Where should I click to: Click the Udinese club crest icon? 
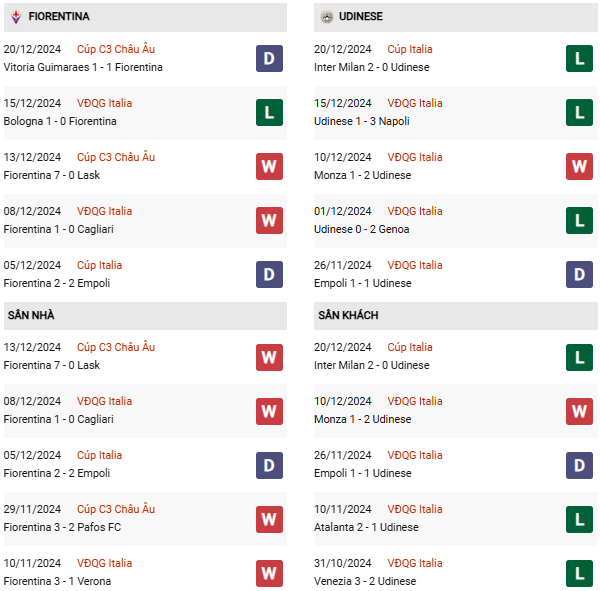[x=327, y=17]
